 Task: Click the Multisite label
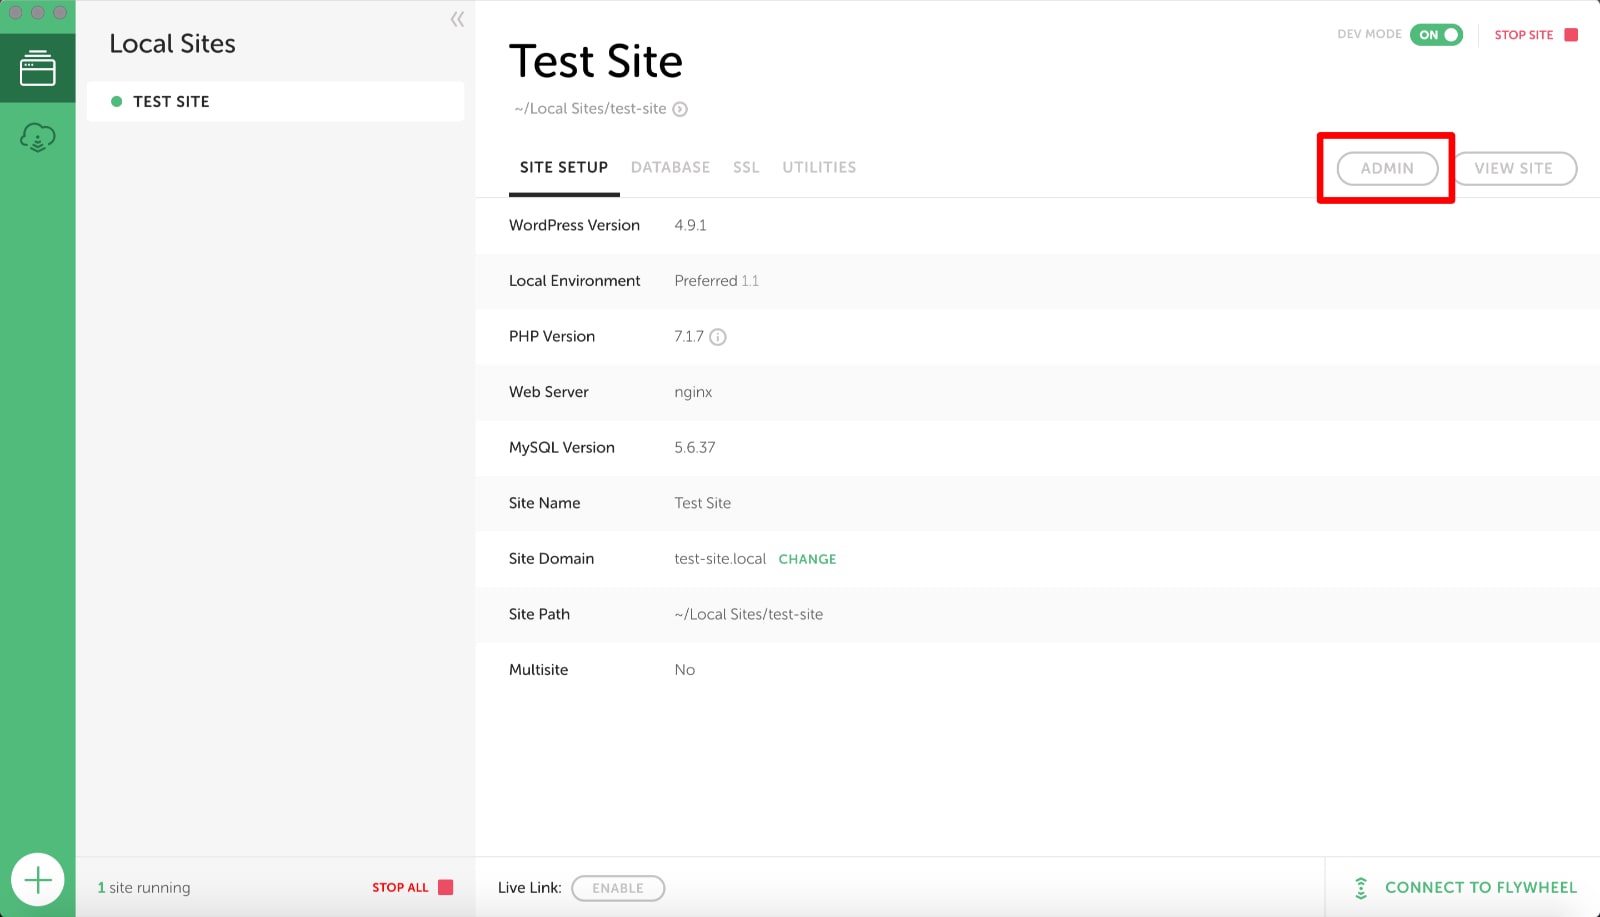[538, 670]
